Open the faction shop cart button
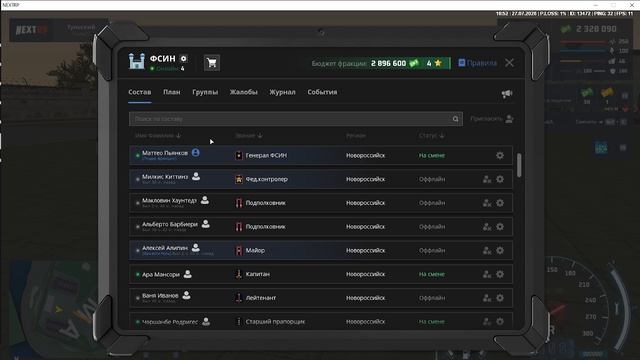The width and height of the screenshot is (640, 360). (x=212, y=63)
